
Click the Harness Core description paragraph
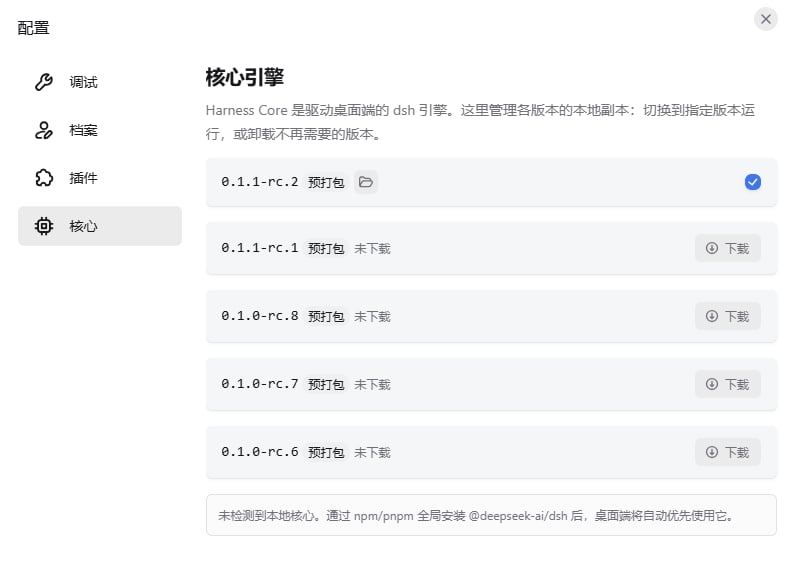click(x=480, y=122)
